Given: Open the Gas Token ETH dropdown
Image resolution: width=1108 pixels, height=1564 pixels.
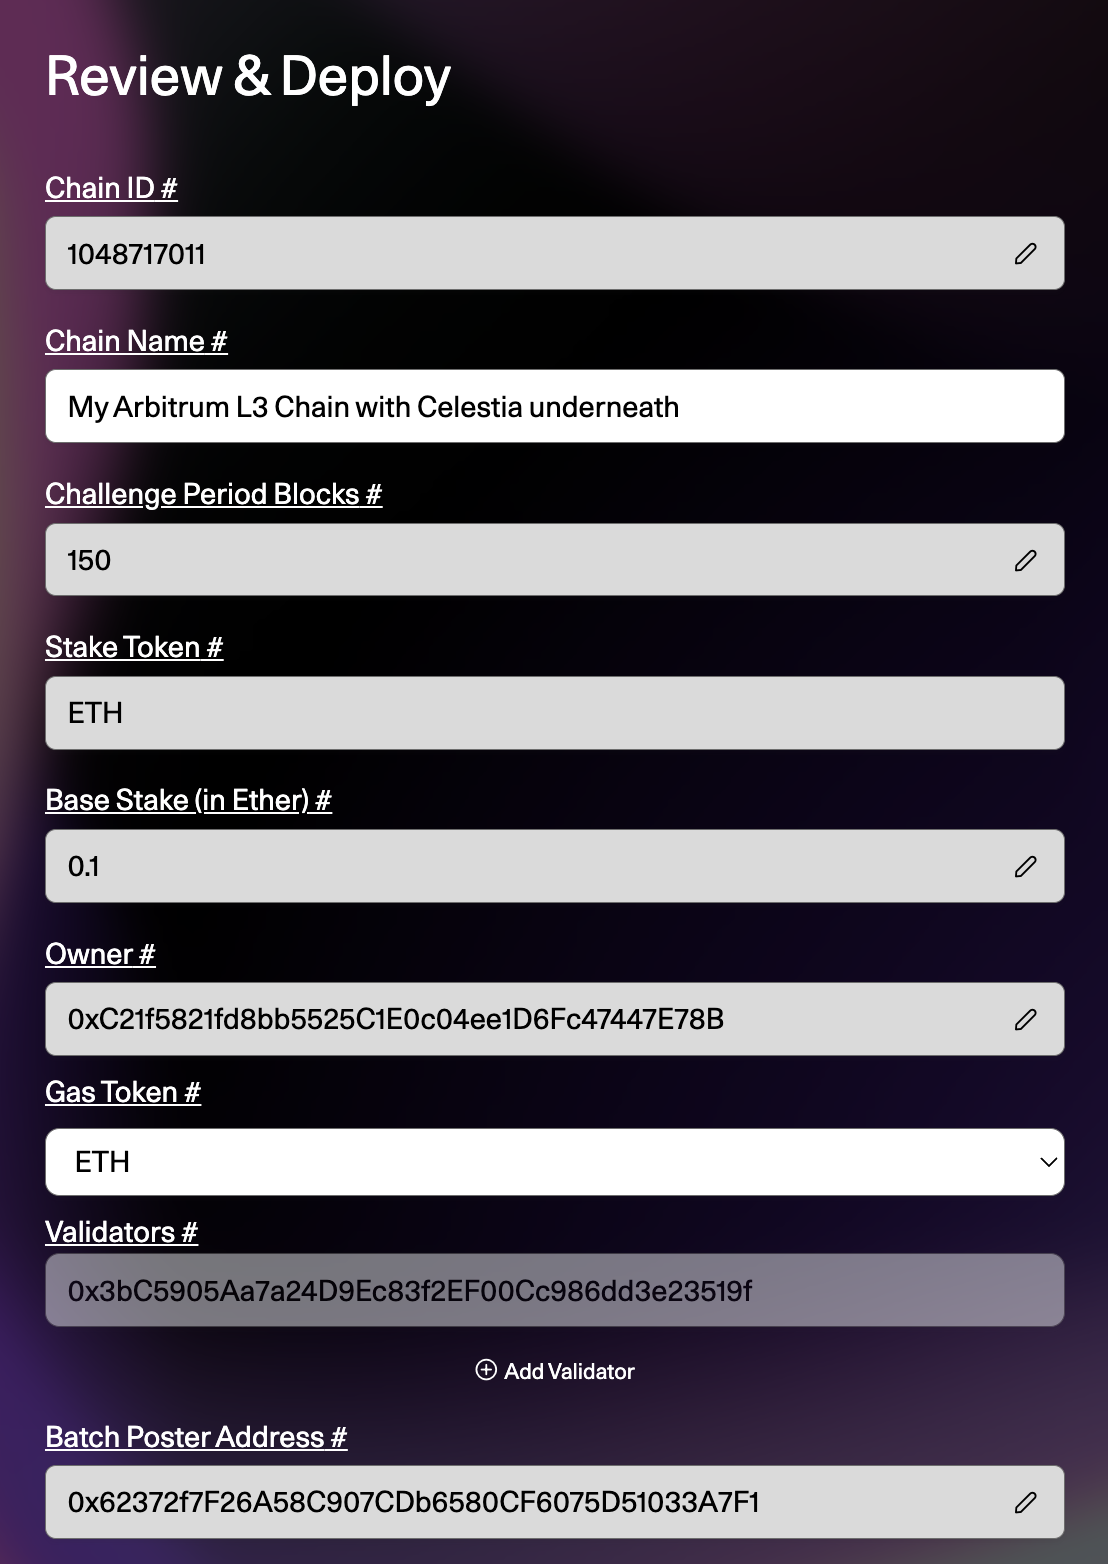Looking at the screenshot, I should point(555,1162).
